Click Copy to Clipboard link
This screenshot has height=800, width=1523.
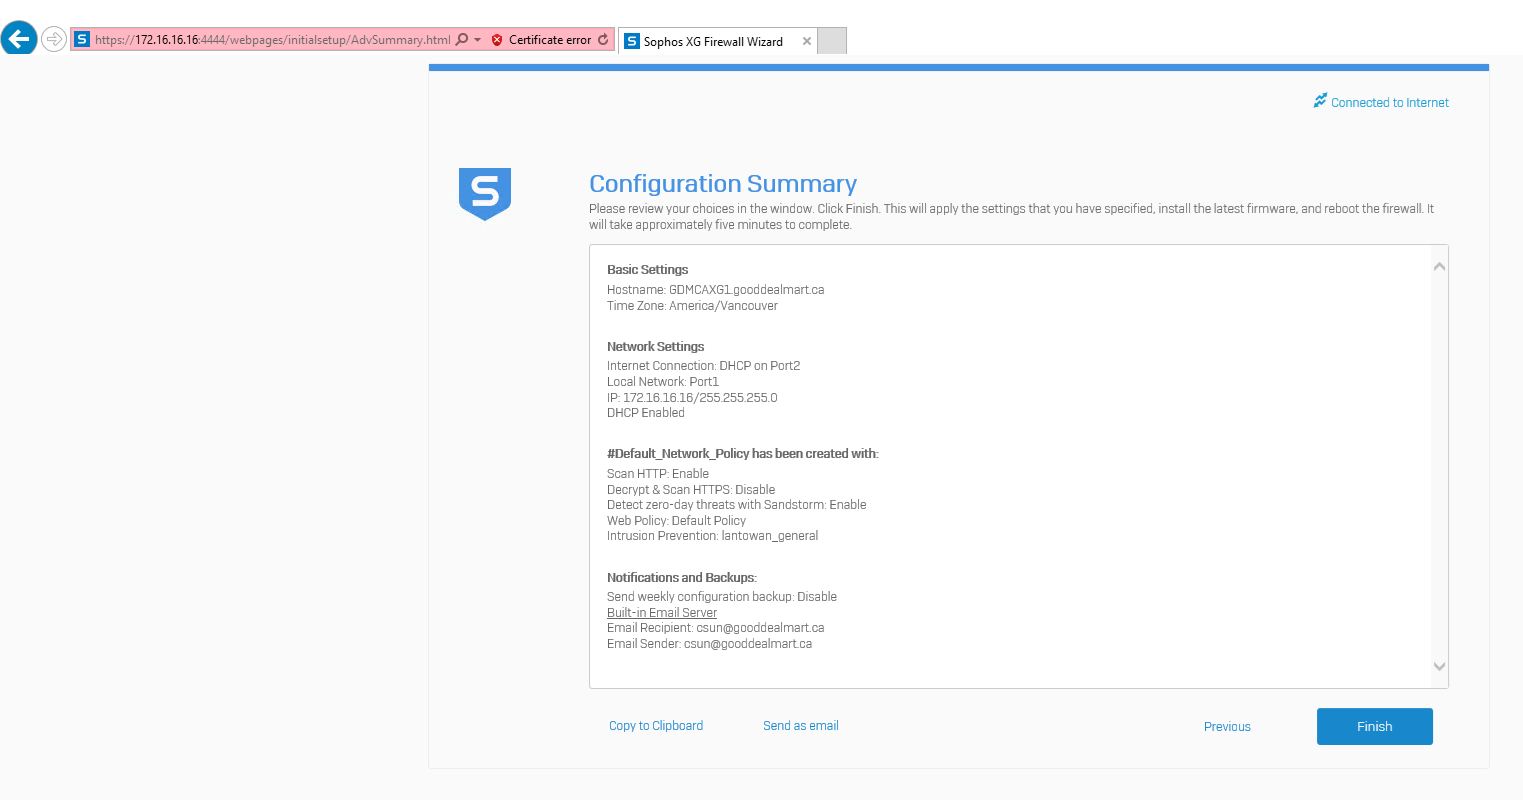click(x=656, y=726)
